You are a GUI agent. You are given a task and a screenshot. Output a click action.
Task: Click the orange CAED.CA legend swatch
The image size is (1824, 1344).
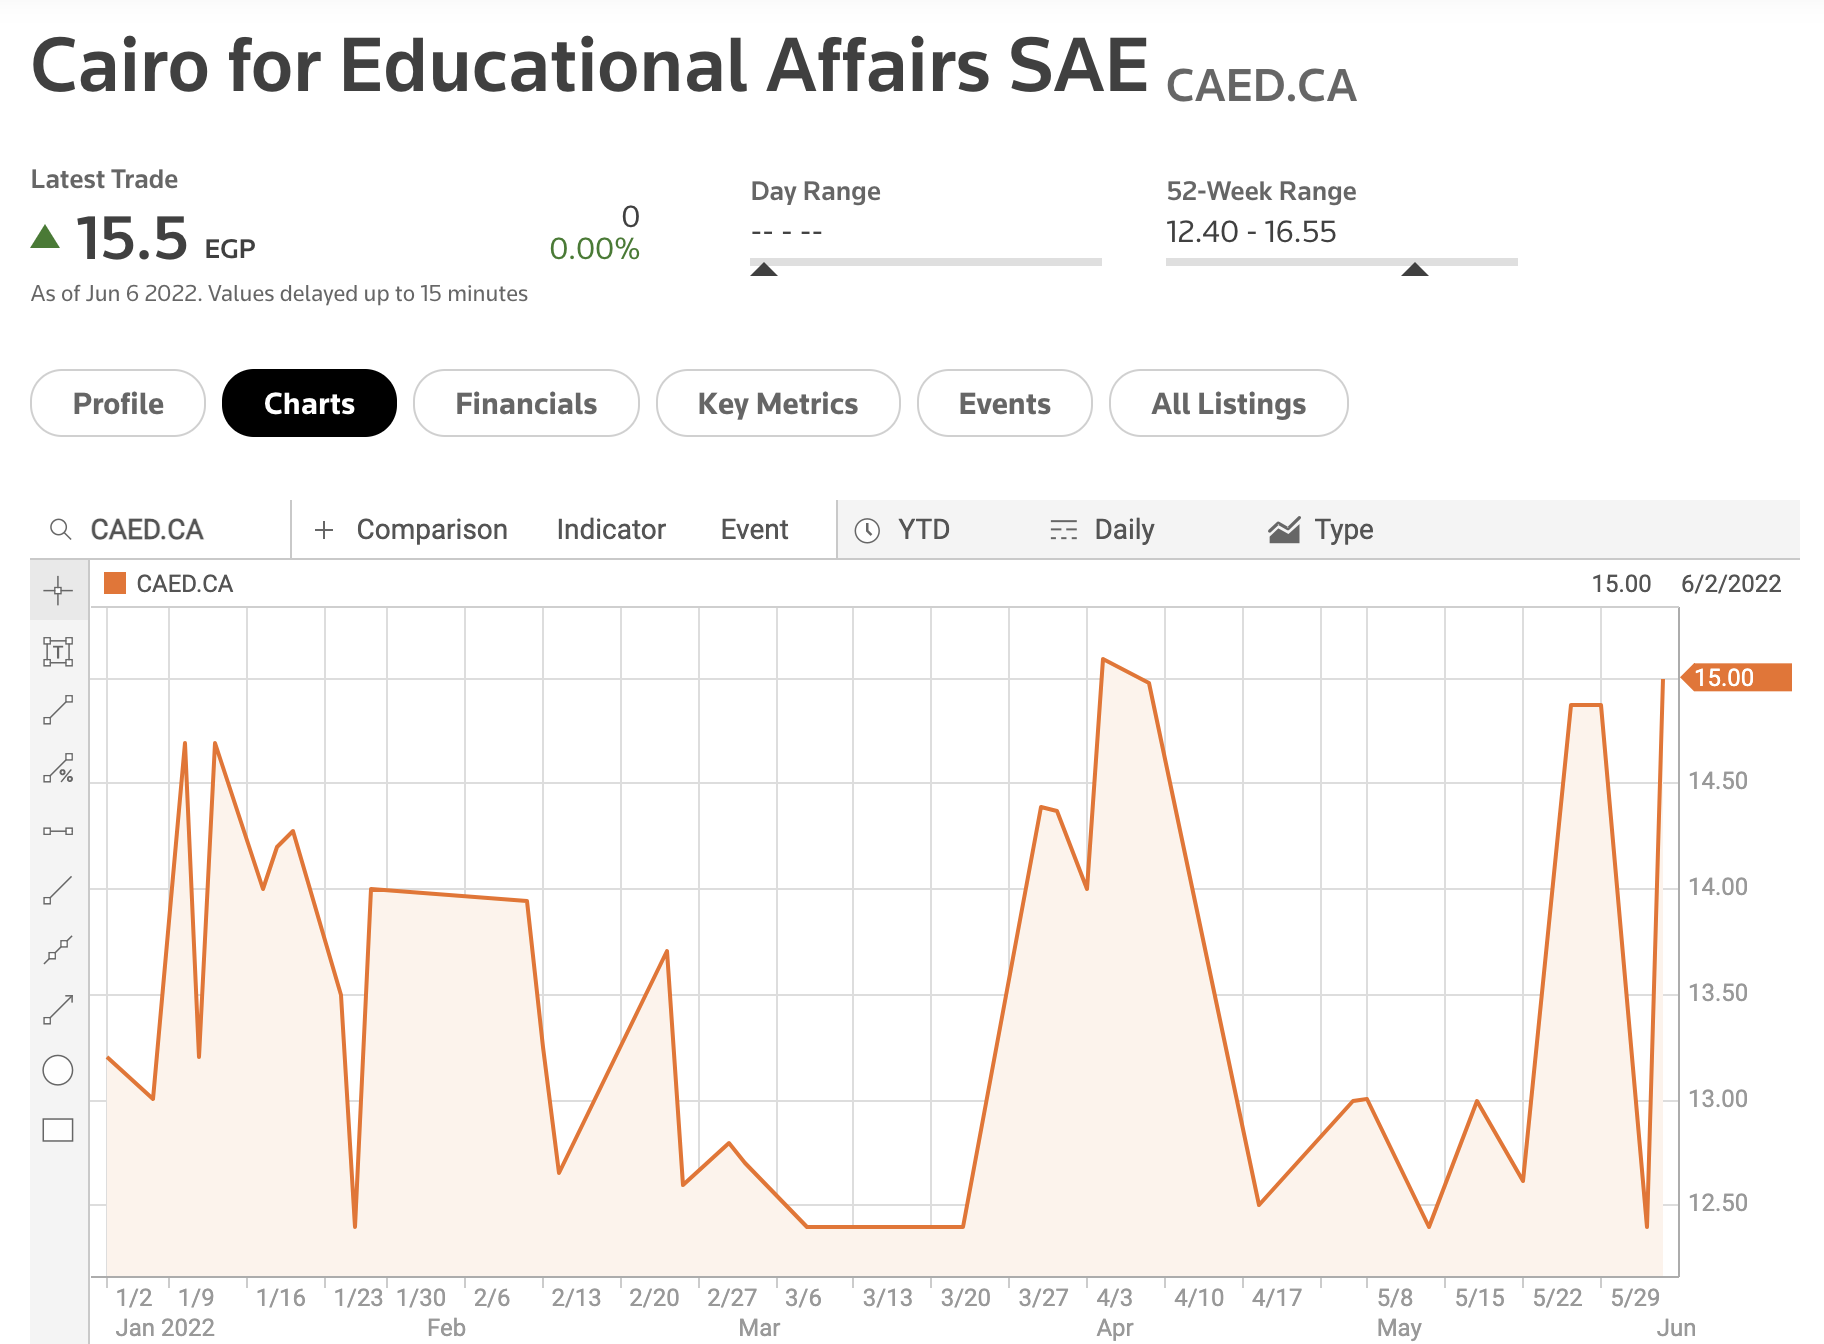tap(115, 584)
